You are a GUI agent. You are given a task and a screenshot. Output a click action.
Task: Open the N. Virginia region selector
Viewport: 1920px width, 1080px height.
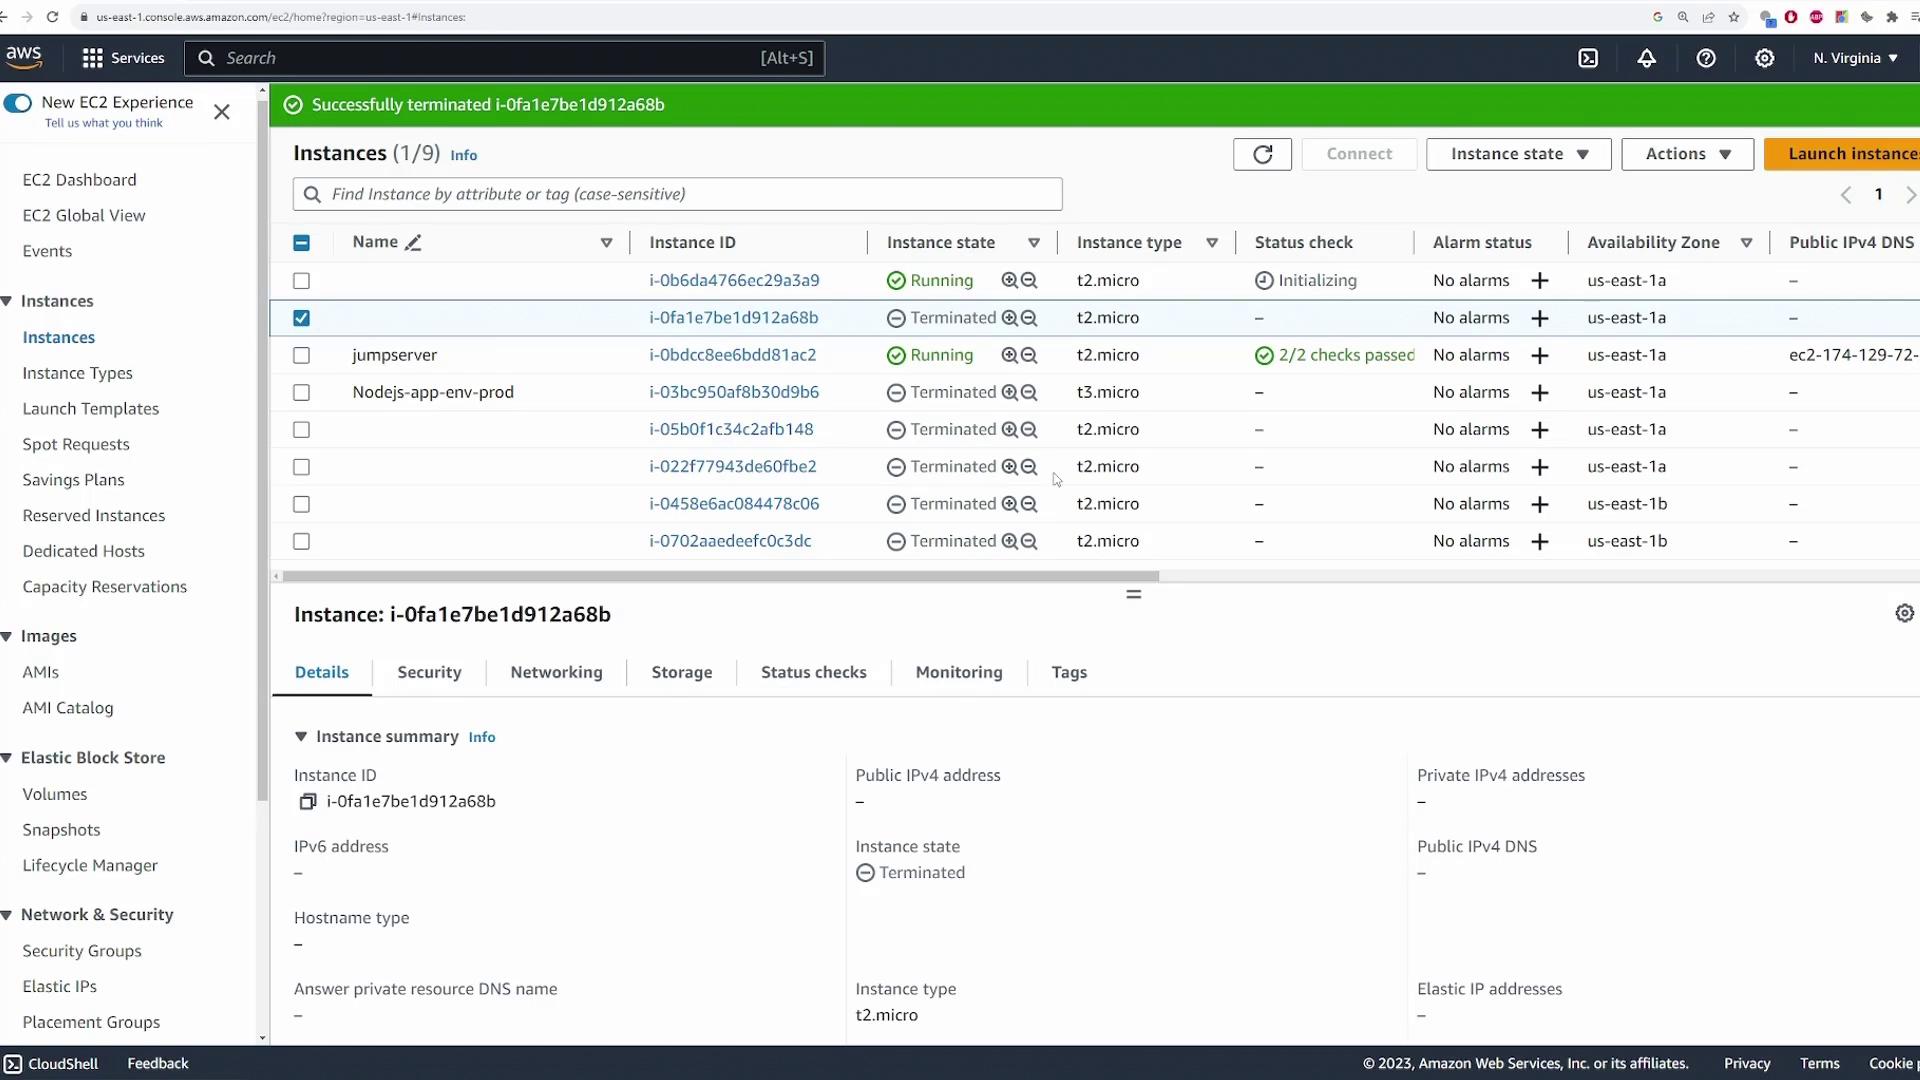click(1855, 58)
